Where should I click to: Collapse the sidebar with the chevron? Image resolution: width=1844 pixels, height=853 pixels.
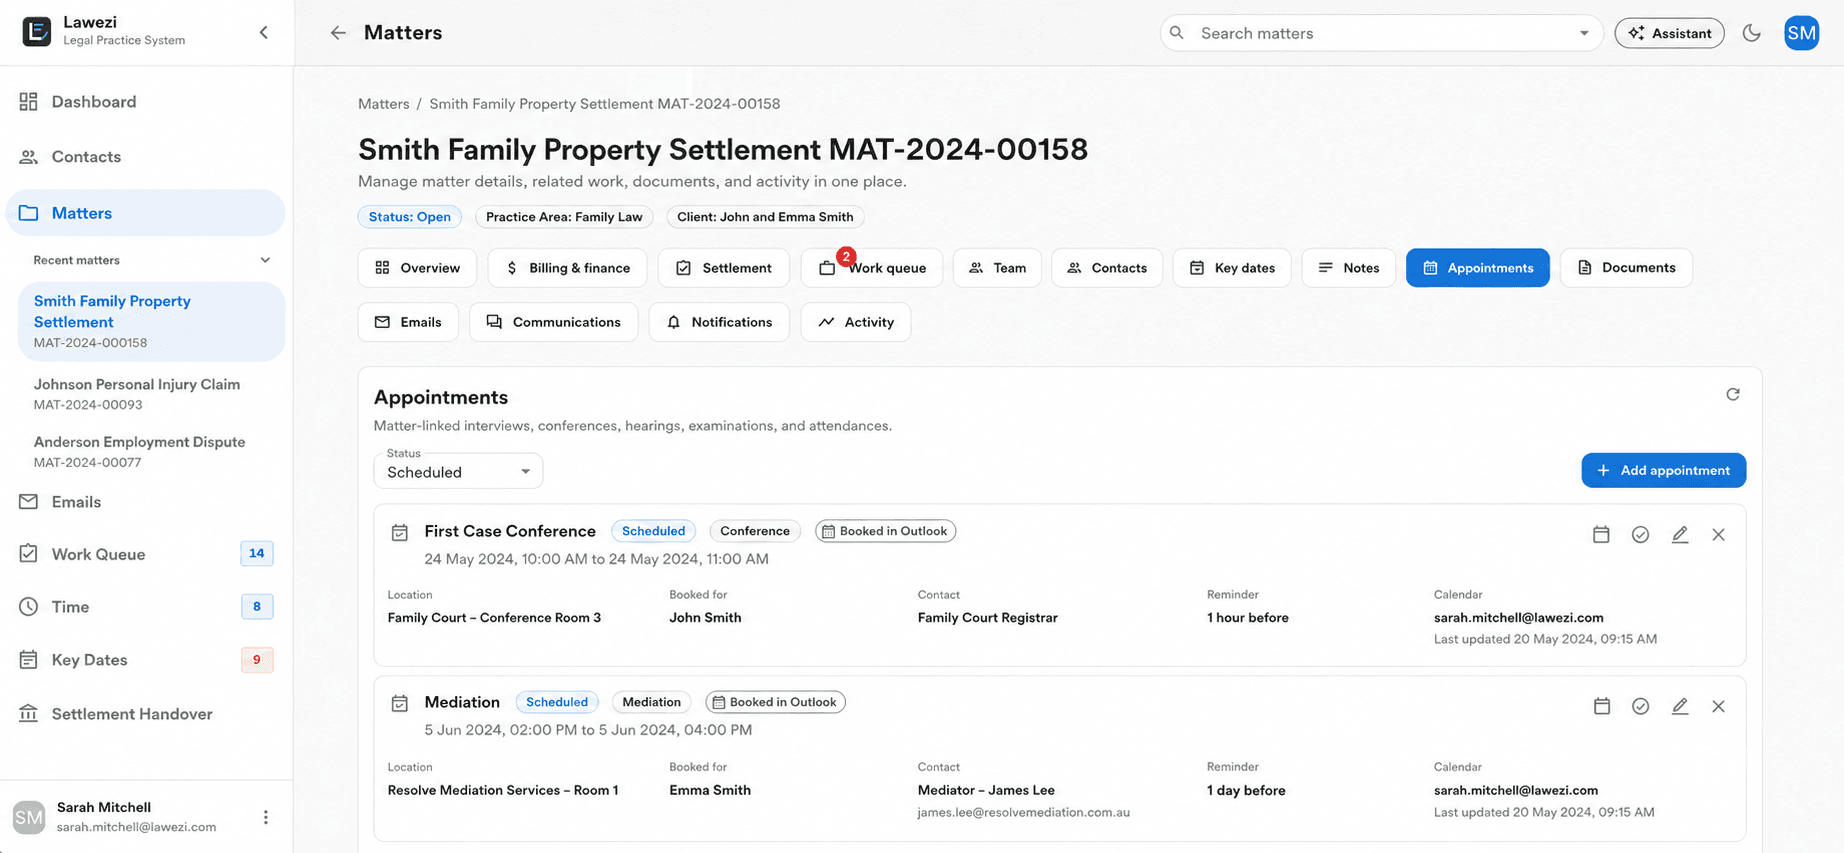point(264,32)
